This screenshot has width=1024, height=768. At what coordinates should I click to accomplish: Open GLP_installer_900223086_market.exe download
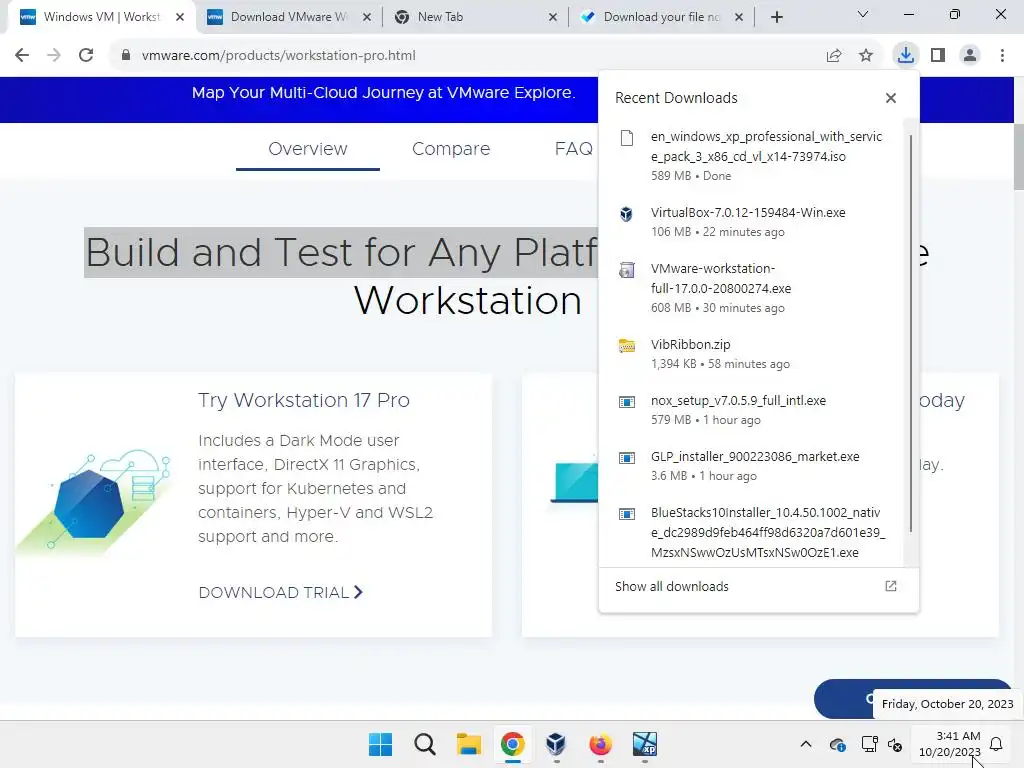[754, 466]
